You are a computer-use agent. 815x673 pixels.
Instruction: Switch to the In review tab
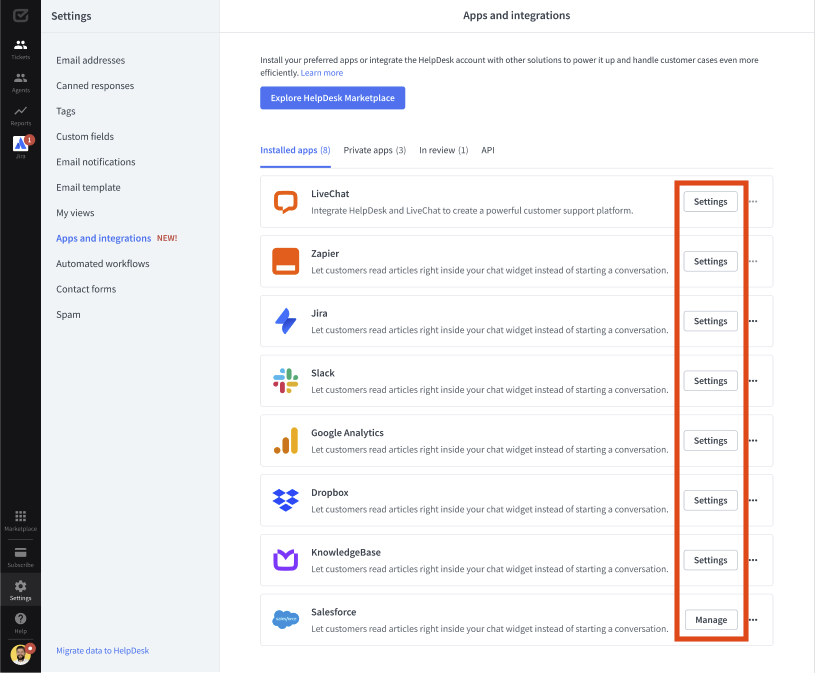[x=443, y=150]
